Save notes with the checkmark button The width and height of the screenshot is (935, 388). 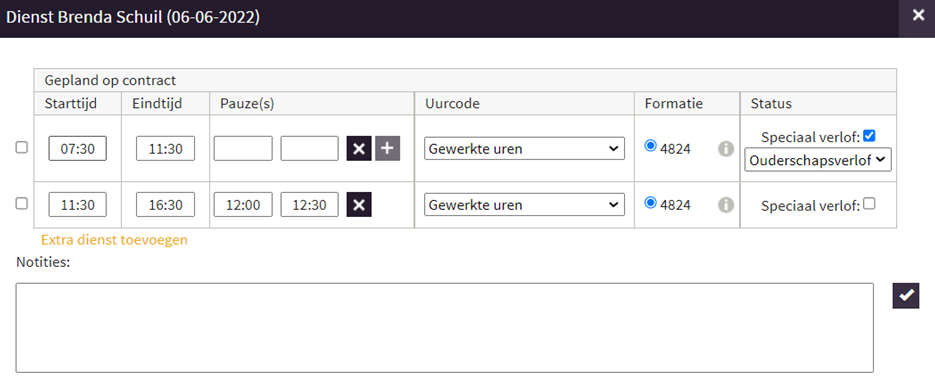point(906,296)
